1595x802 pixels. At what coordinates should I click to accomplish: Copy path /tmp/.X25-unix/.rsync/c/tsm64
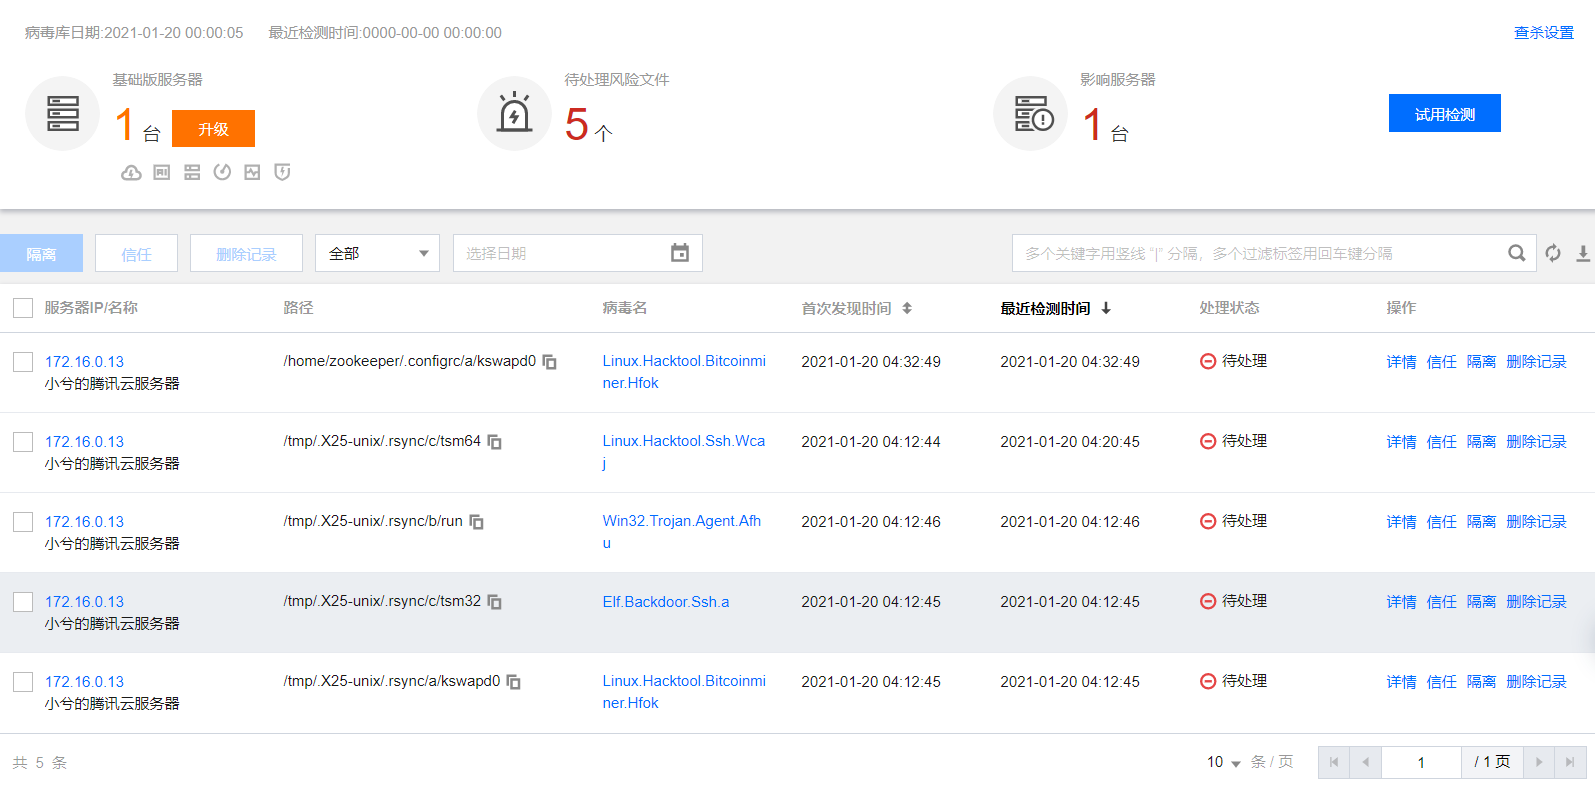[x=495, y=442]
